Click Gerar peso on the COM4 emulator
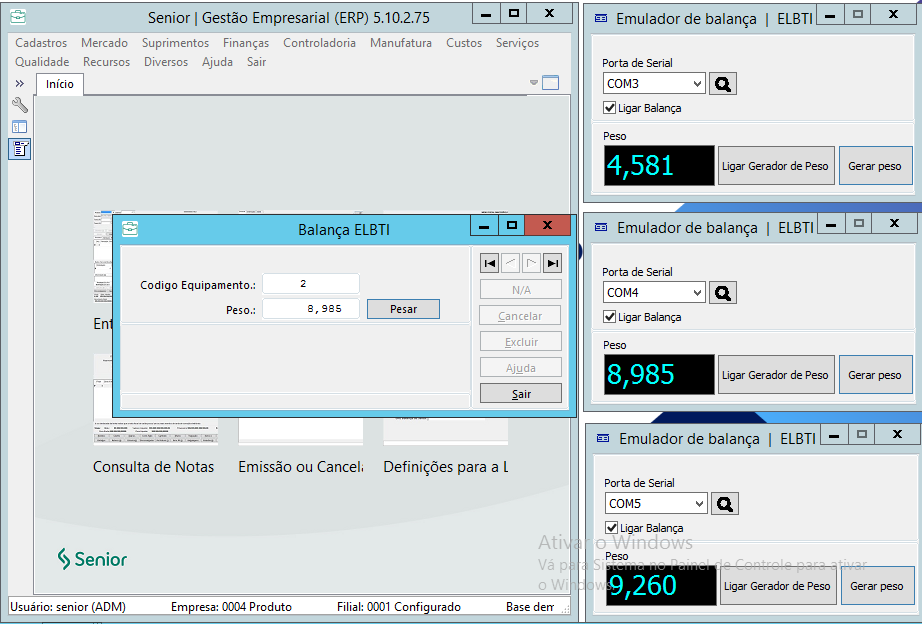 tap(874, 375)
